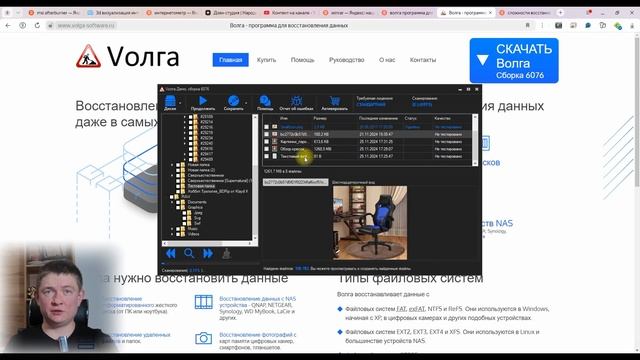Click the camera photo recovery icon
Screen dimensions: 640x360
203,338
